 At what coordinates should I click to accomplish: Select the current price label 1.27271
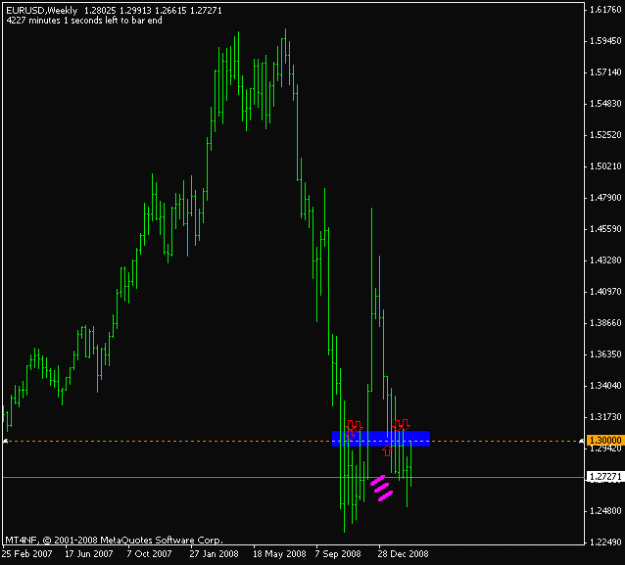[x=605, y=477]
